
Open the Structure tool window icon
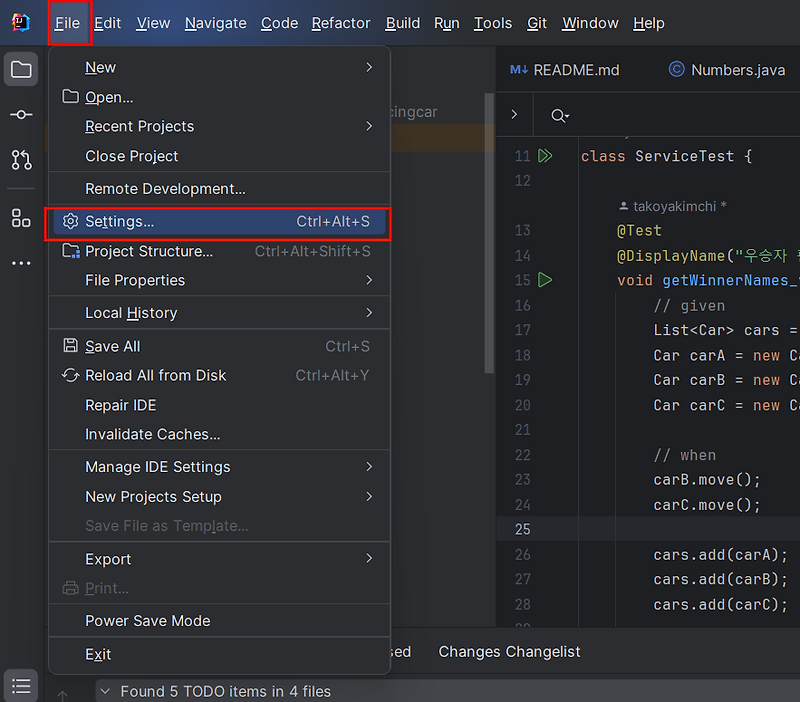tap(21, 218)
